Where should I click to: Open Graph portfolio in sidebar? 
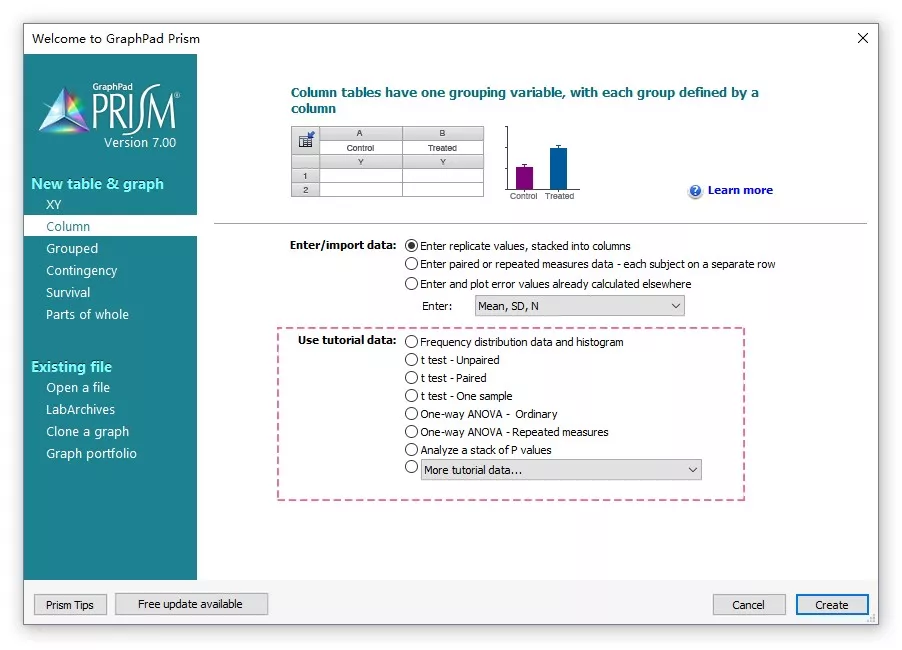(91, 453)
